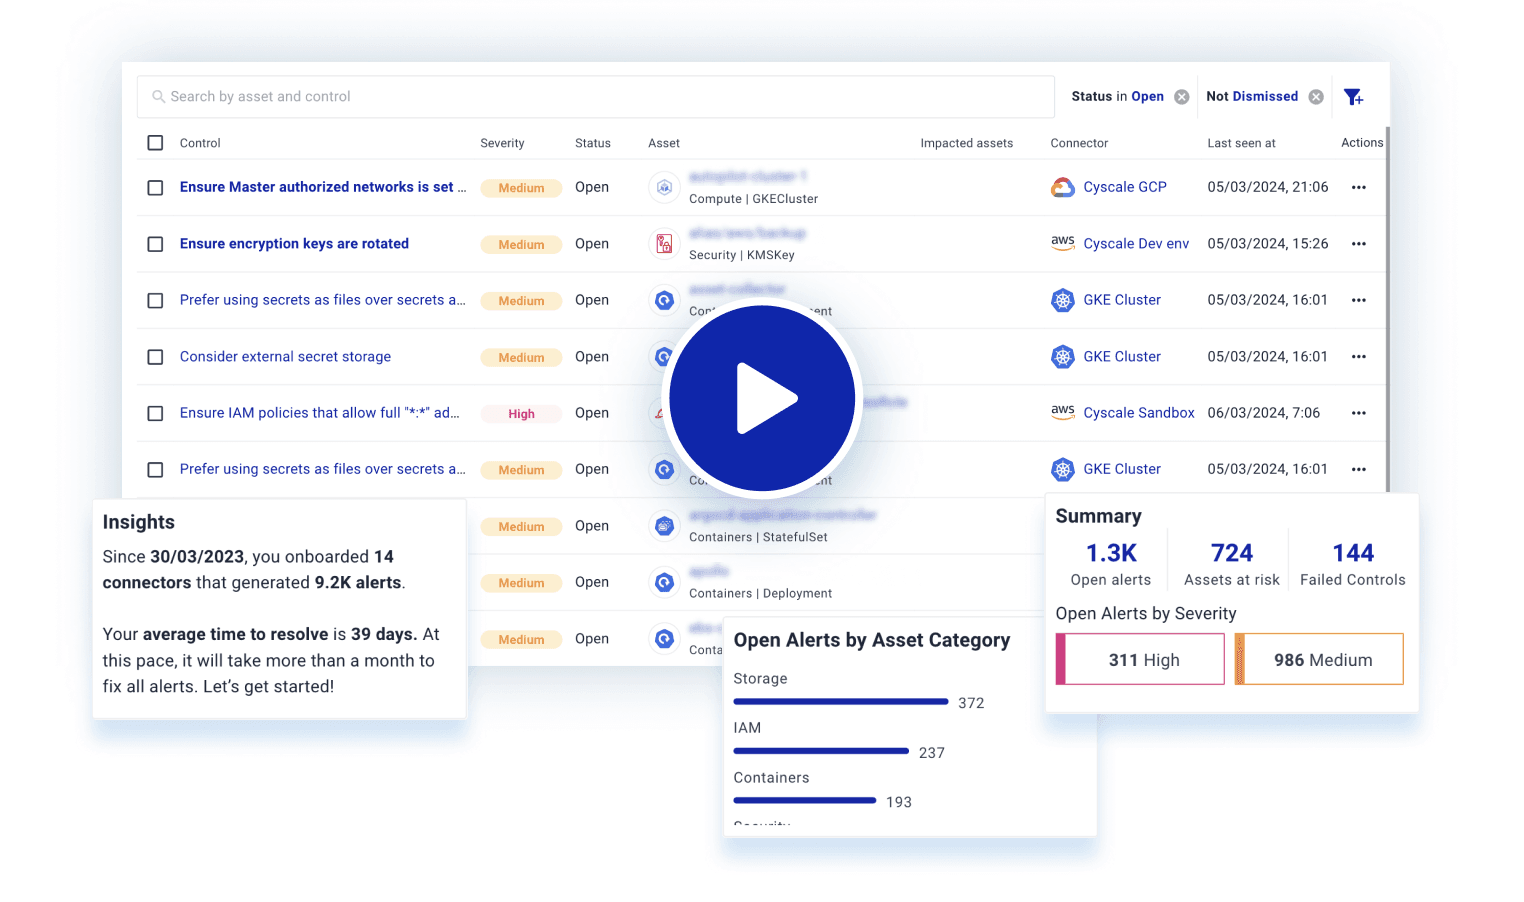
Task: Remove the Not Dismissed filter chip
Action: coord(1316,97)
